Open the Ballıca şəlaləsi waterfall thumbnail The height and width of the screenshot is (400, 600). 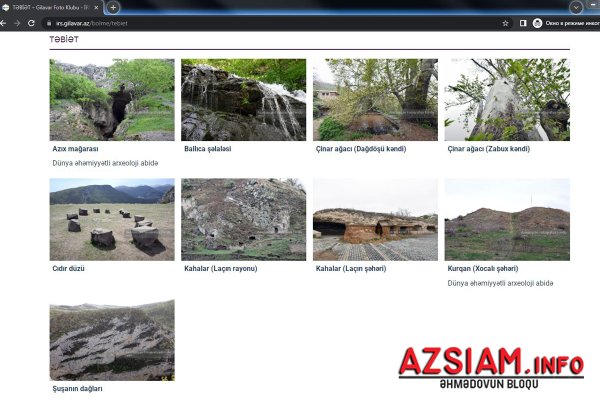243,100
